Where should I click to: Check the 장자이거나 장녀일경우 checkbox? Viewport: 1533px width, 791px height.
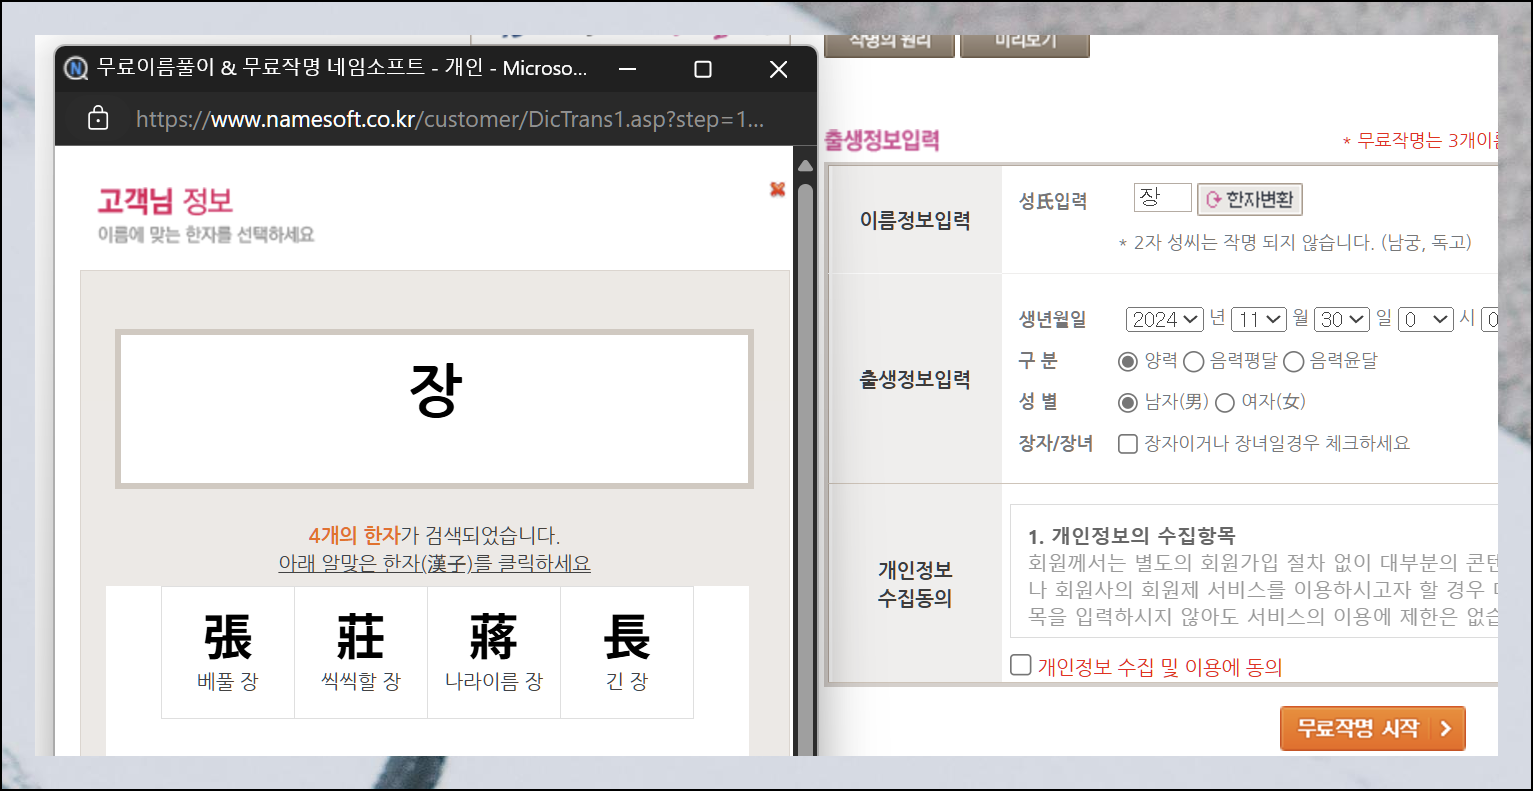[1128, 443]
